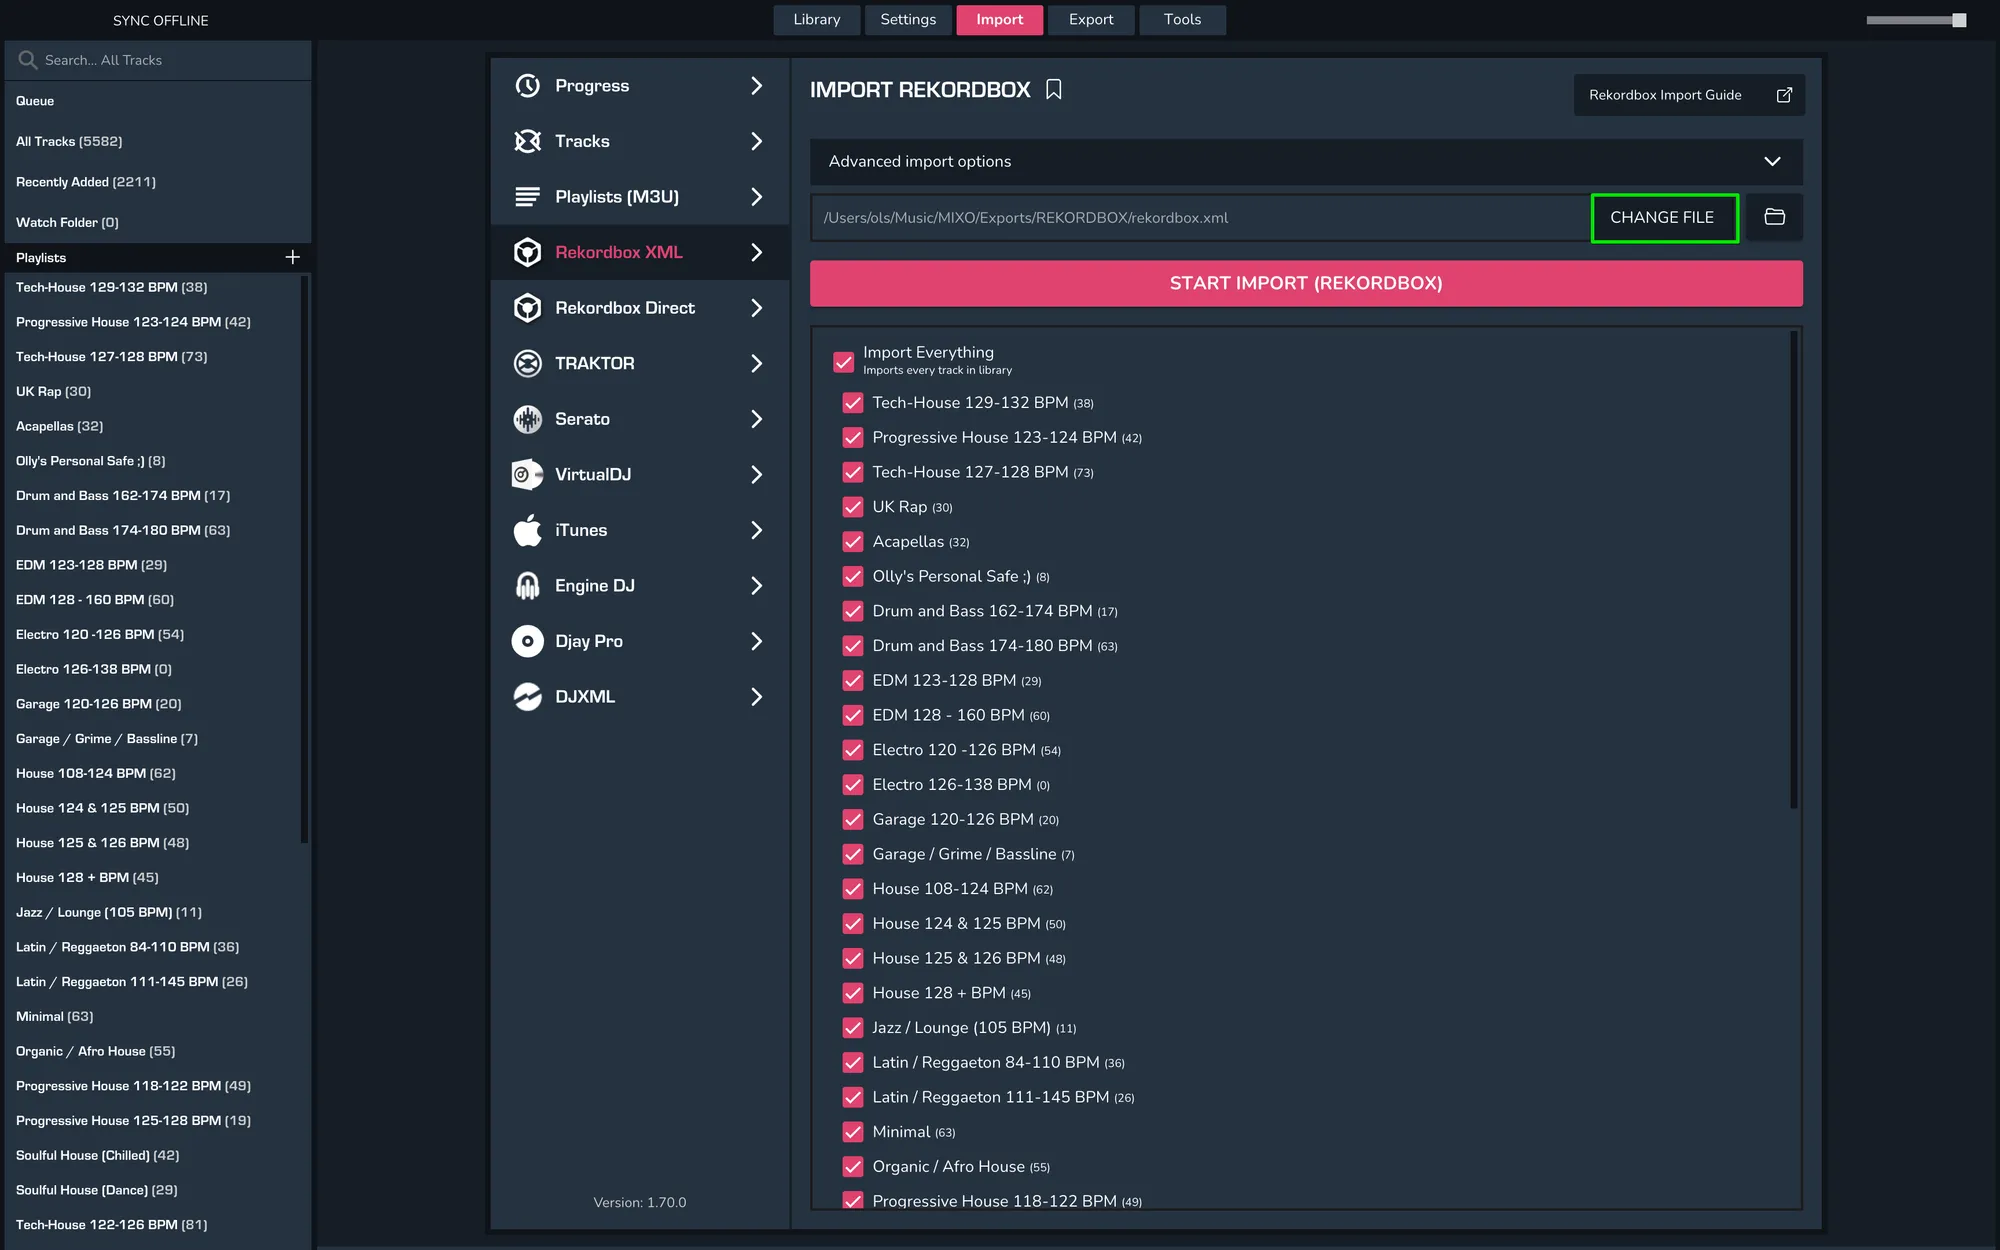Open the folder browser beside CHANGE FILE
Viewport: 2000px width, 1250px height.
pyautogui.click(x=1773, y=217)
